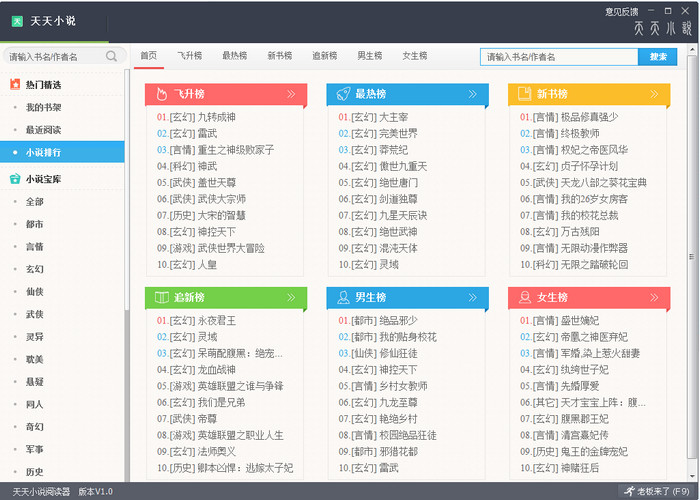The height and width of the screenshot is (500, 700).
Task: Click the book icon on 新书榜 panel
Action: [x=523, y=95]
